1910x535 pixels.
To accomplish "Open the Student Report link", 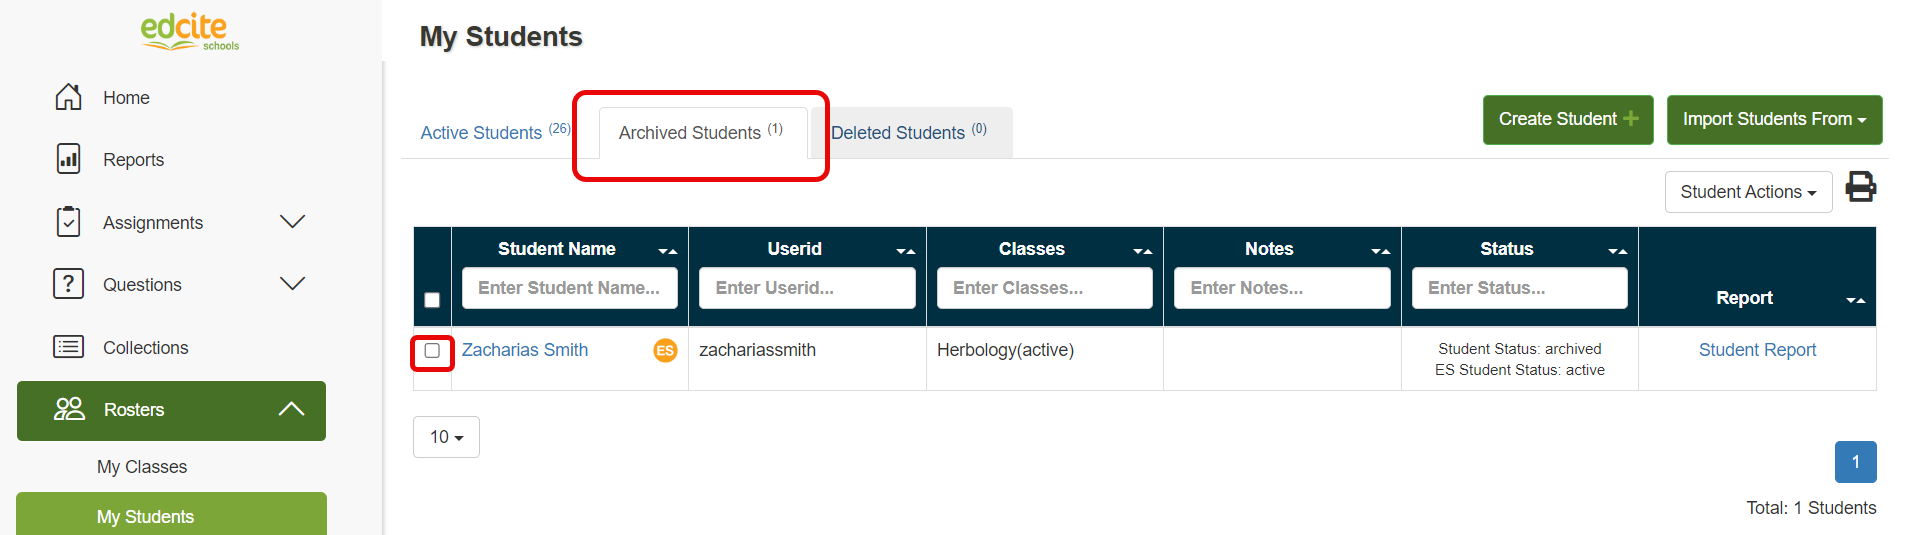I will tap(1756, 350).
